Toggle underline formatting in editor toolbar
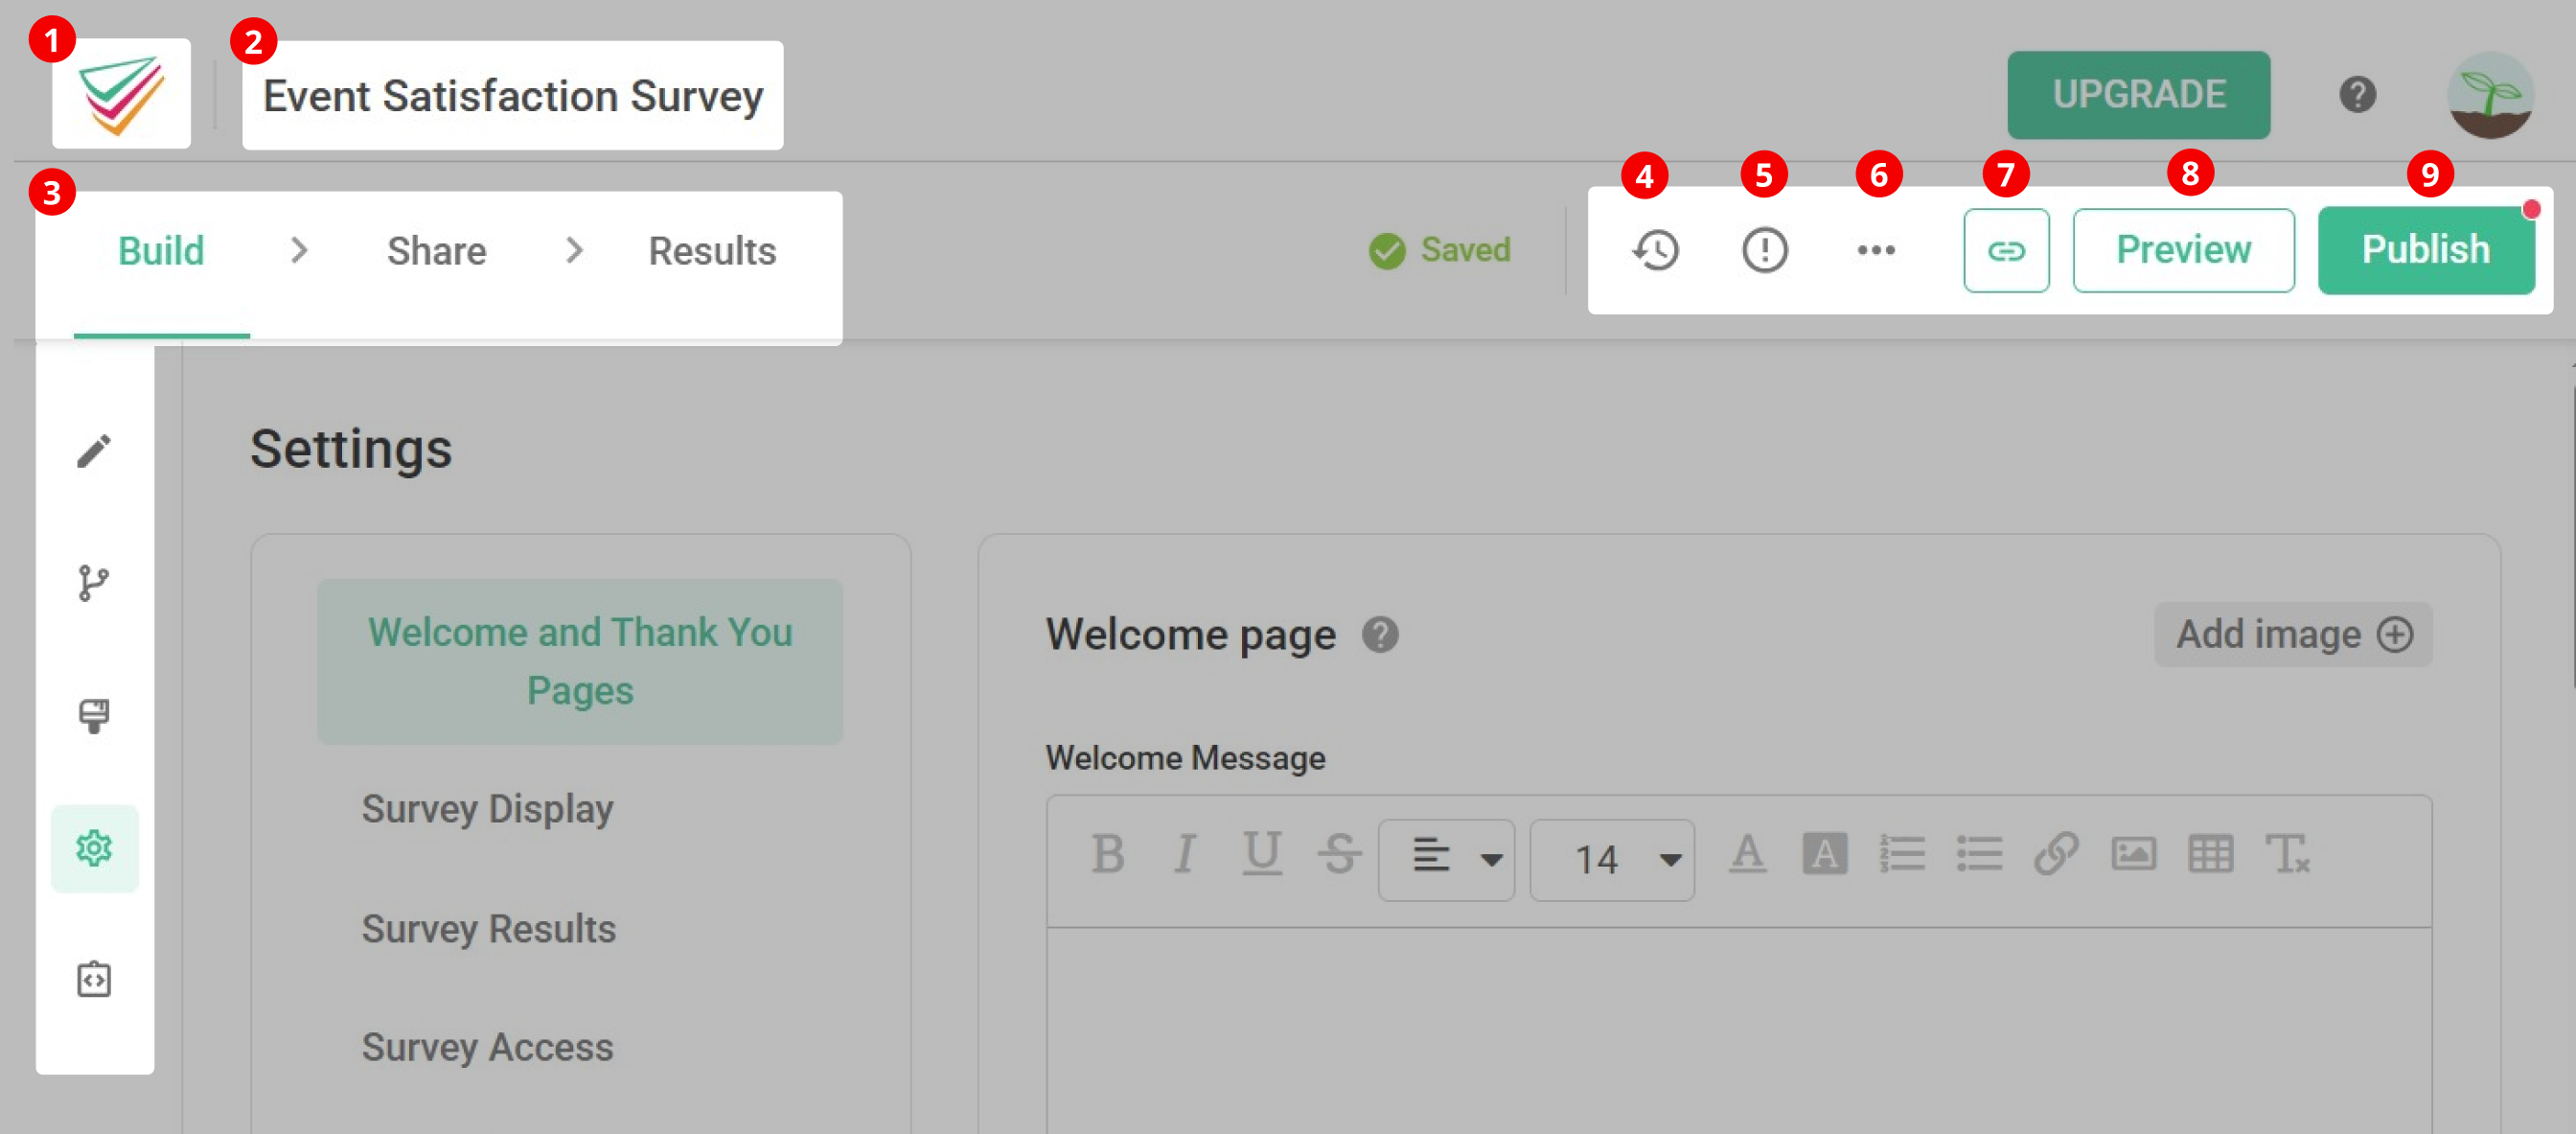Screen dimensions: 2576x1134 (x=1261, y=855)
